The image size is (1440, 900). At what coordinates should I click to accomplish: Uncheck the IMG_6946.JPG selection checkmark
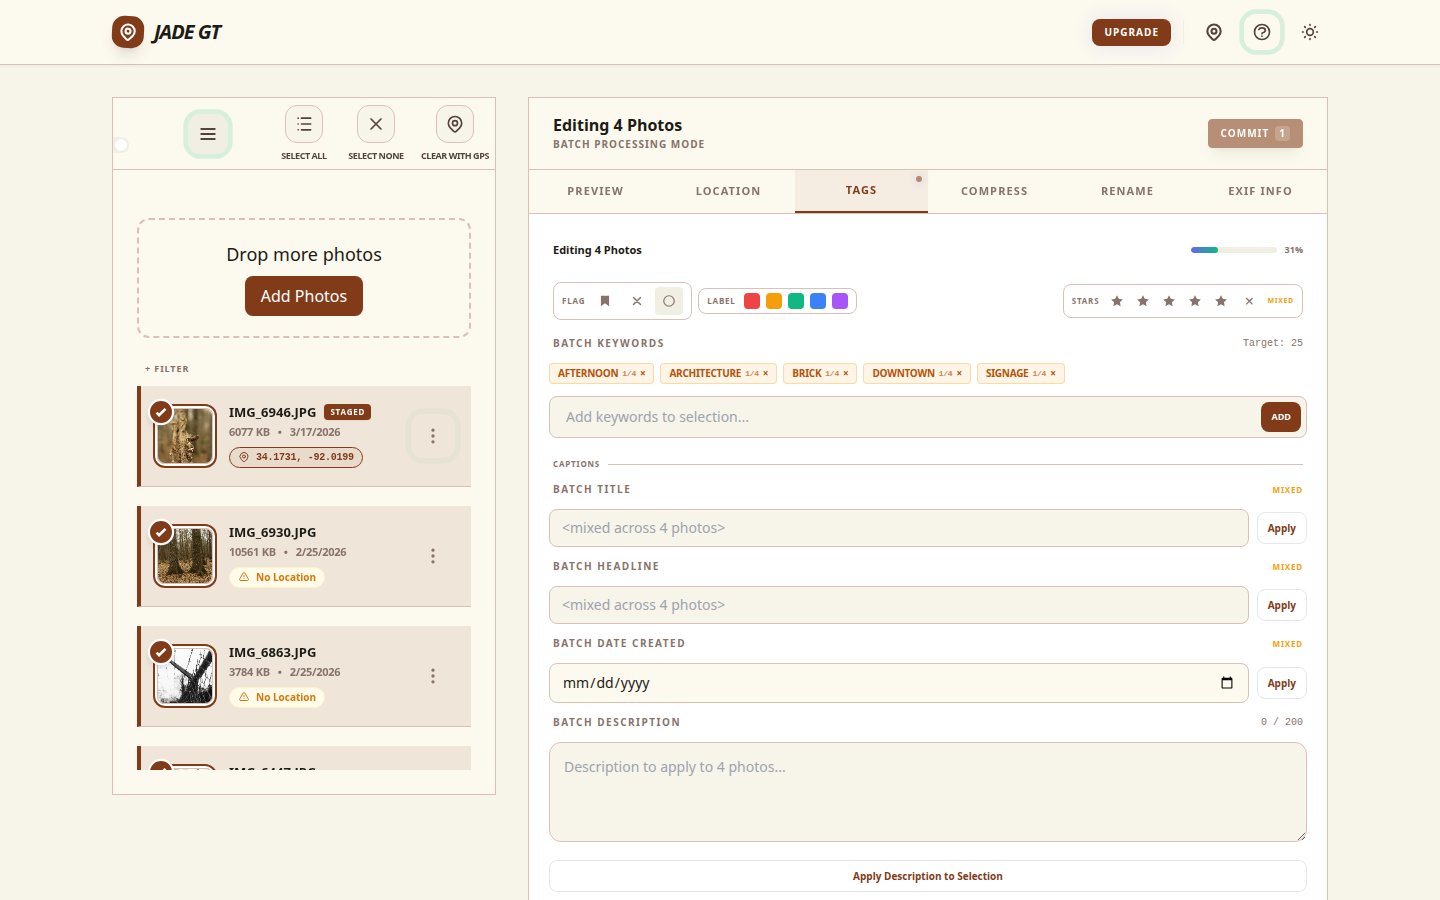click(161, 412)
